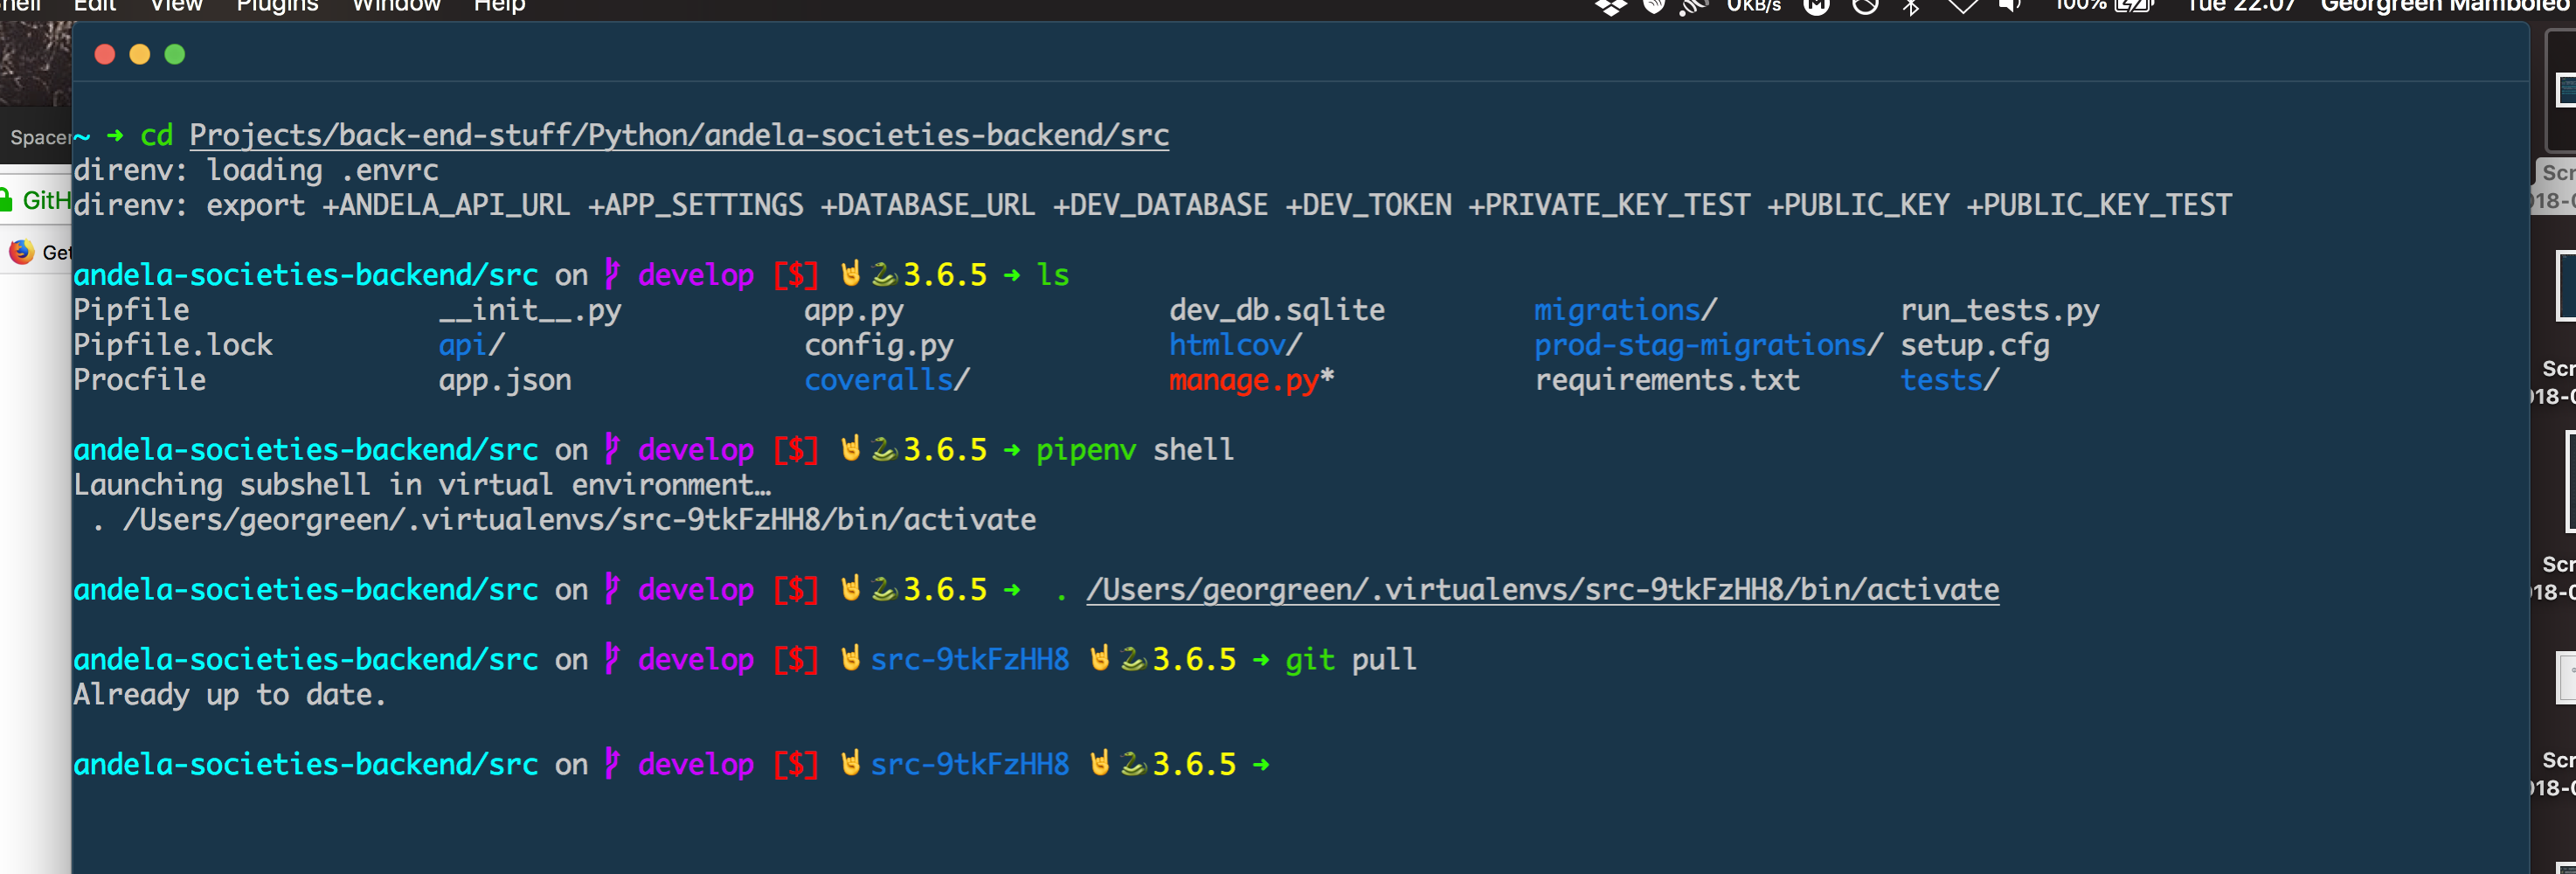The width and height of the screenshot is (2576, 874).
Task: Click the round M icon in menu bar
Action: pyautogui.click(x=1816, y=6)
